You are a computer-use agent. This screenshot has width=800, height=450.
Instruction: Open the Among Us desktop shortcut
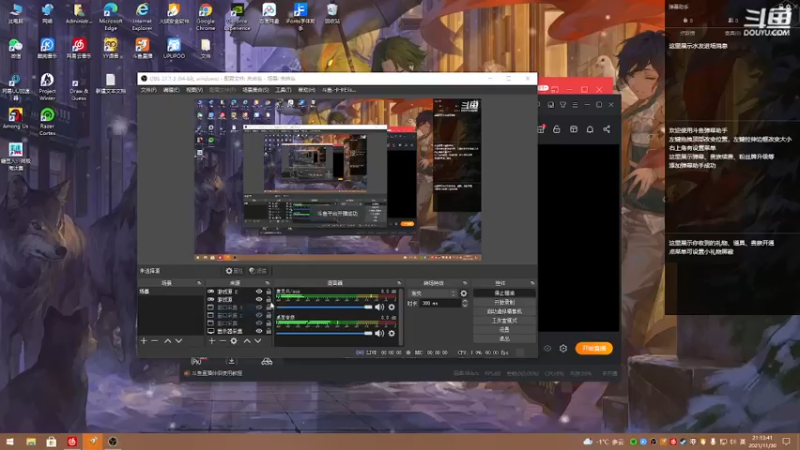[x=15, y=118]
